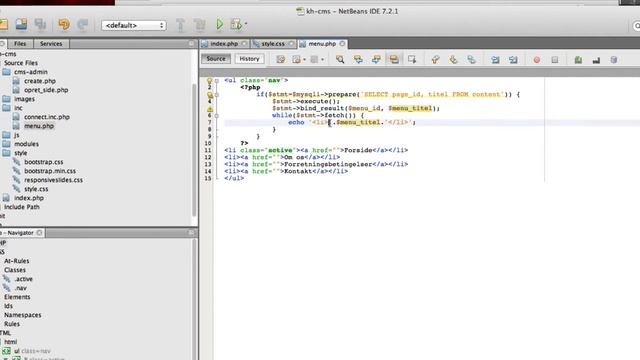
Task: Click the Find Selection magnifier icon
Action: click(340, 60)
